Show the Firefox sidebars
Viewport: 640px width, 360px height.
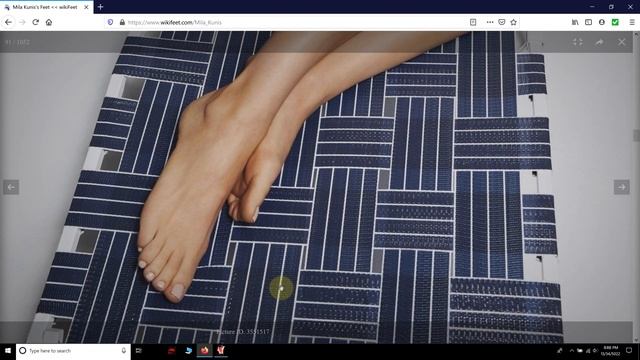coord(588,22)
